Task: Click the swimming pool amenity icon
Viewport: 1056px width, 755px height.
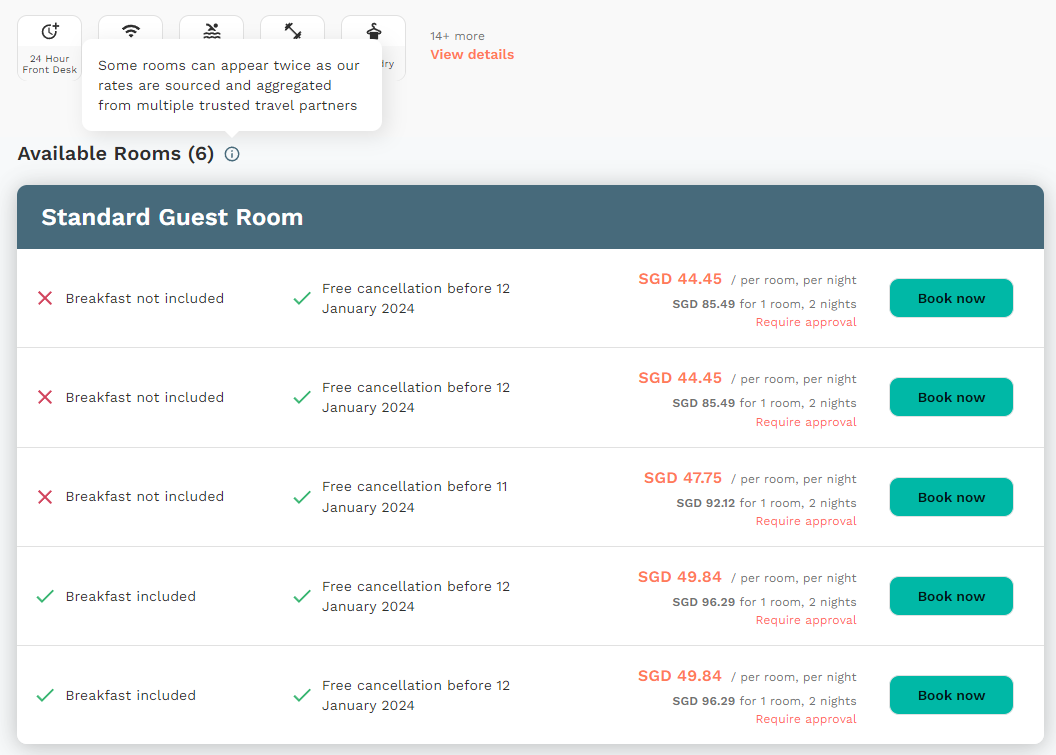Action: 212,31
